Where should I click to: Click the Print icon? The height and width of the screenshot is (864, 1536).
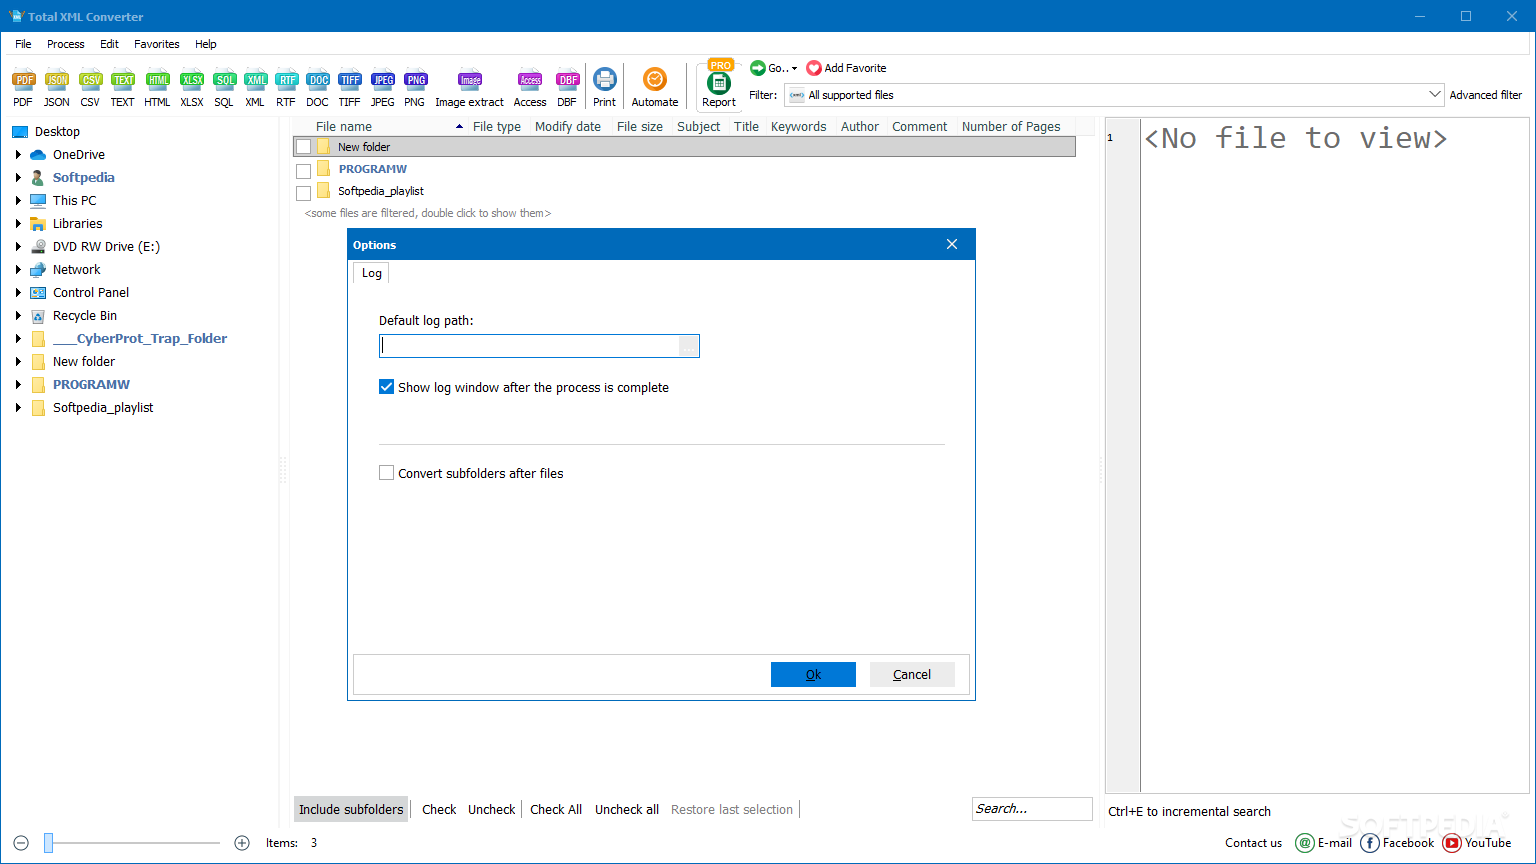click(x=605, y=80)
